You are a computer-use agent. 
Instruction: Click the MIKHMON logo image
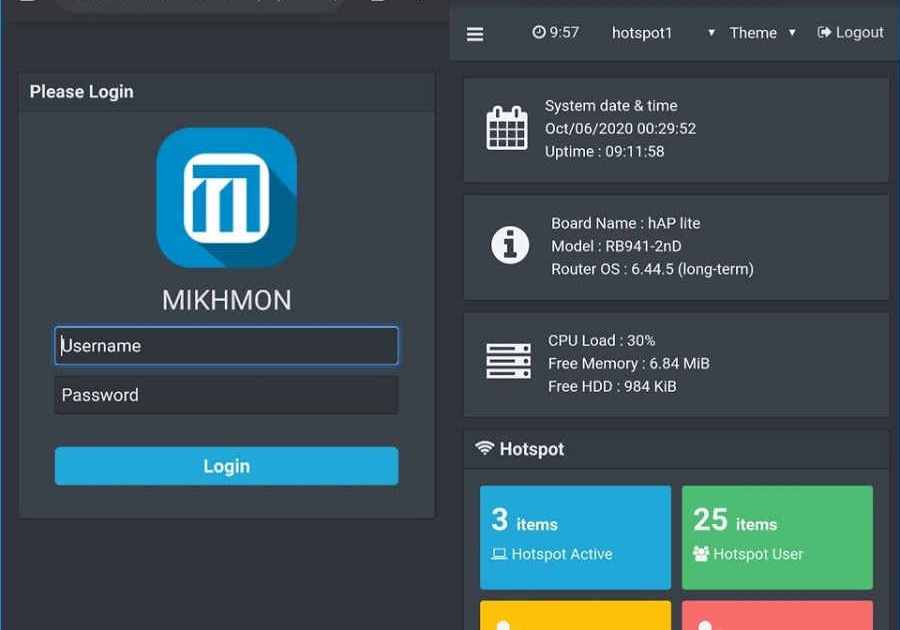227,198
